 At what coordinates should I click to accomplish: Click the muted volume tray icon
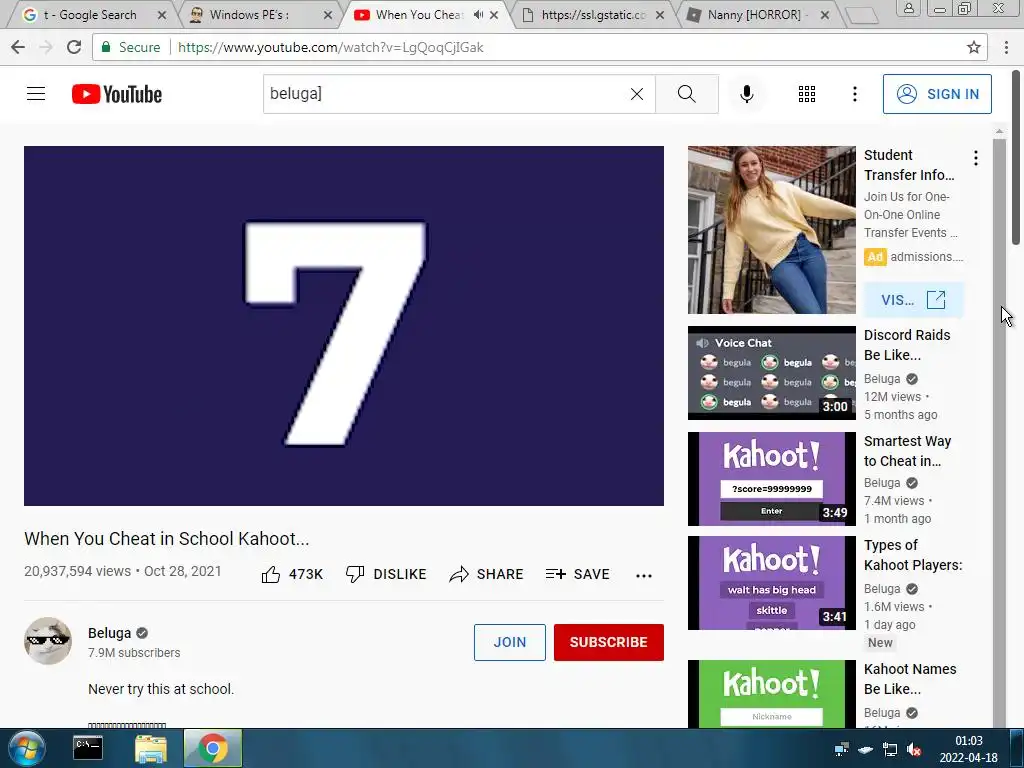[x=914, y=749]
